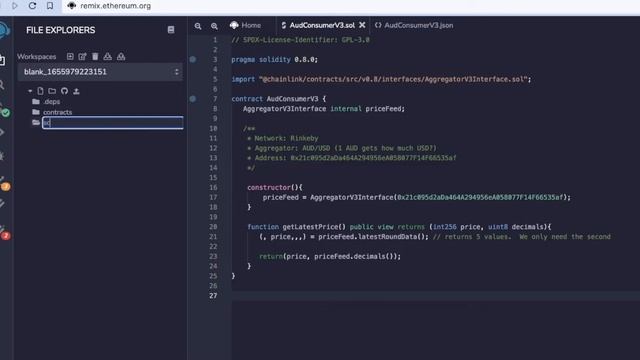Image resolution: width=640 pixels, height=360 pixels.
Task: Click the browser address bar remix.ethereum.org
Action: 116,6
